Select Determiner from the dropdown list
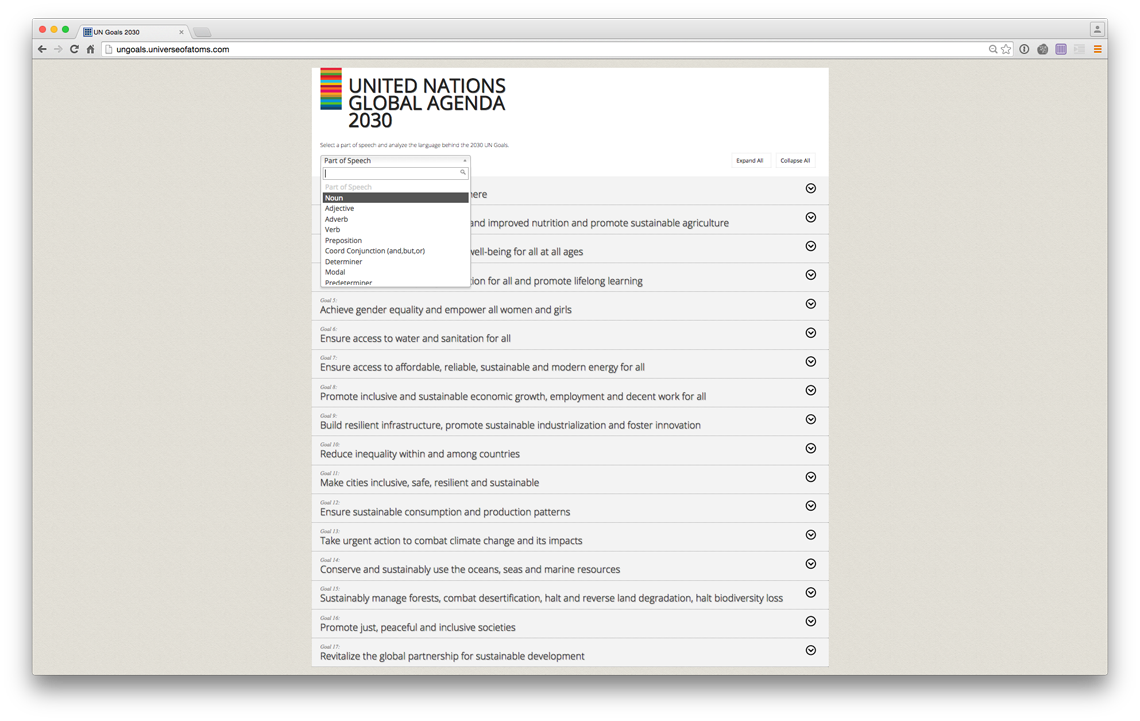 [x=396, y=262]
